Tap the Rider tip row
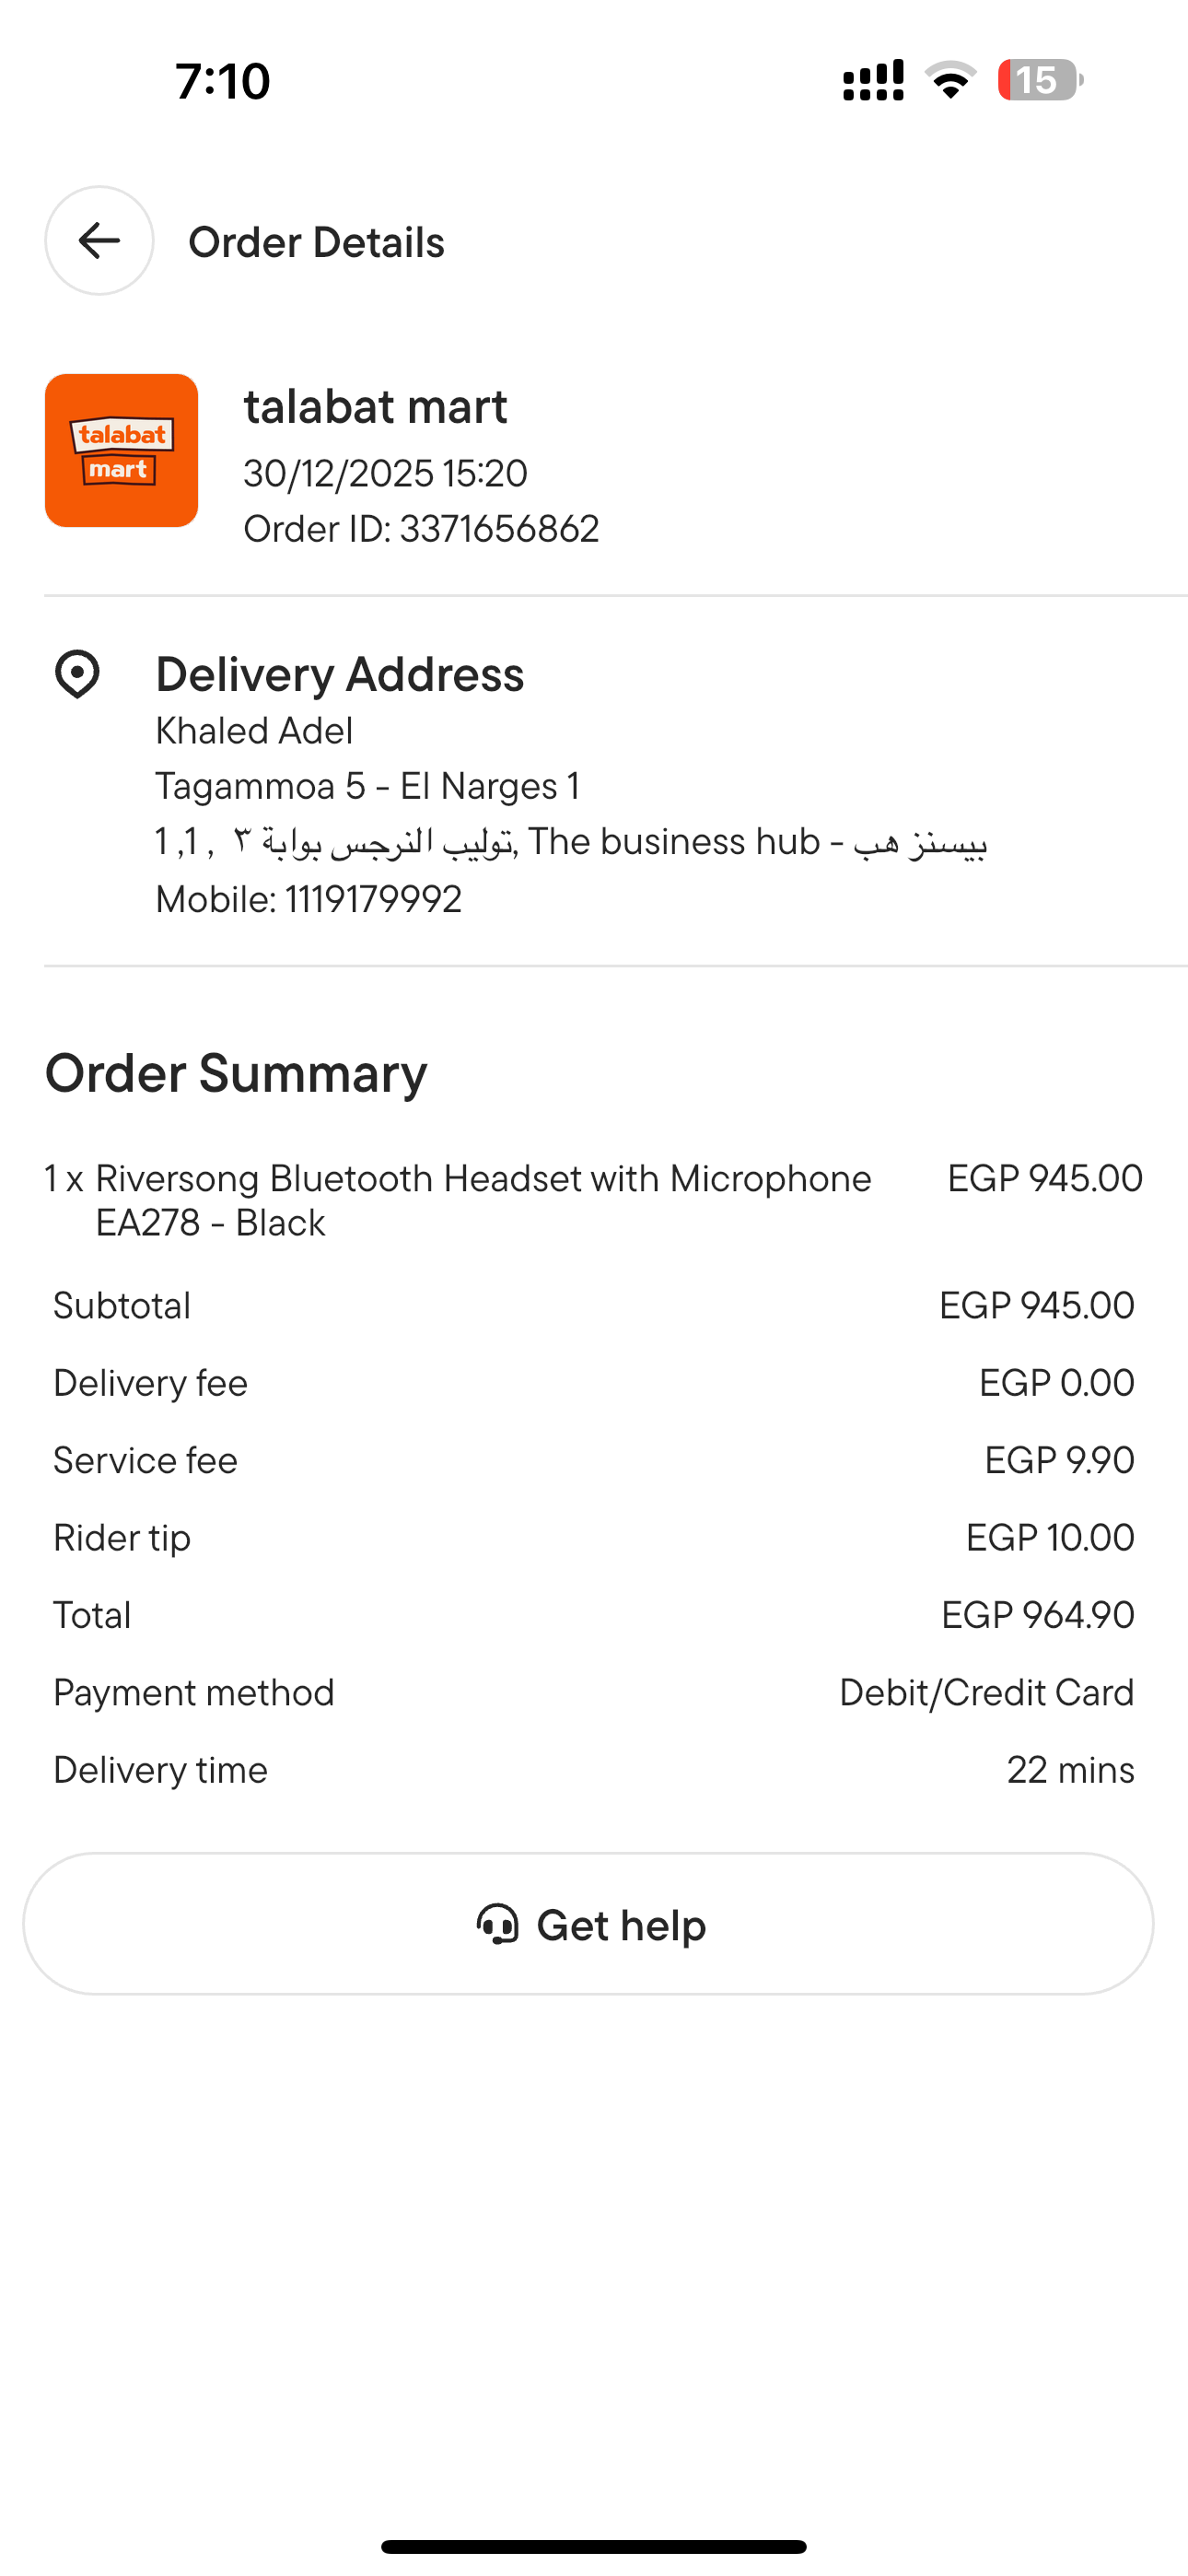The image size is (1188, 2576). point(594,1538)
